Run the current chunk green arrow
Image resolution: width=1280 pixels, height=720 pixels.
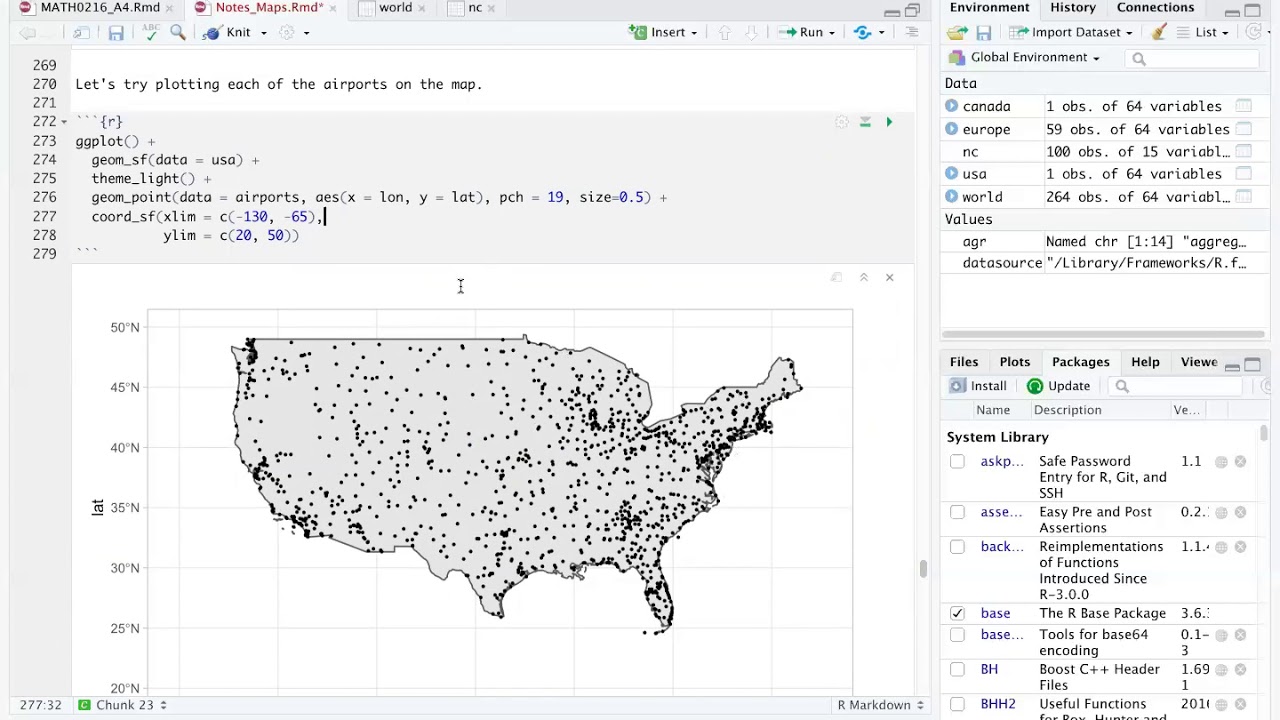(889, 122)
